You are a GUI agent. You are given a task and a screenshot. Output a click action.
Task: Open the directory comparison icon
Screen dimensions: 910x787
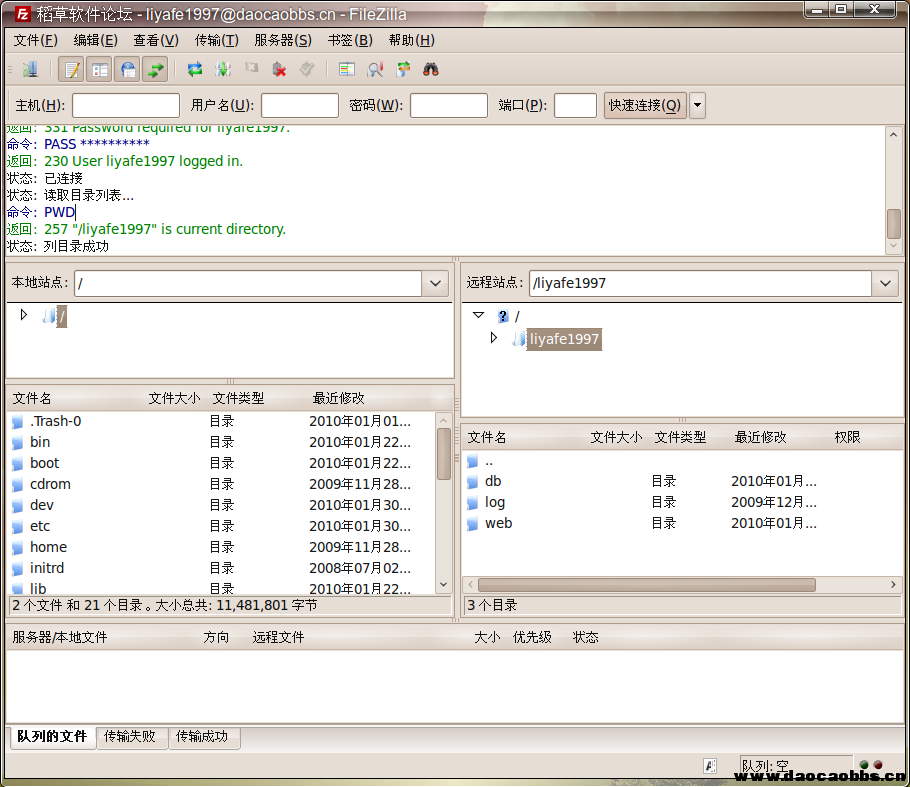[x=375, y=69]
